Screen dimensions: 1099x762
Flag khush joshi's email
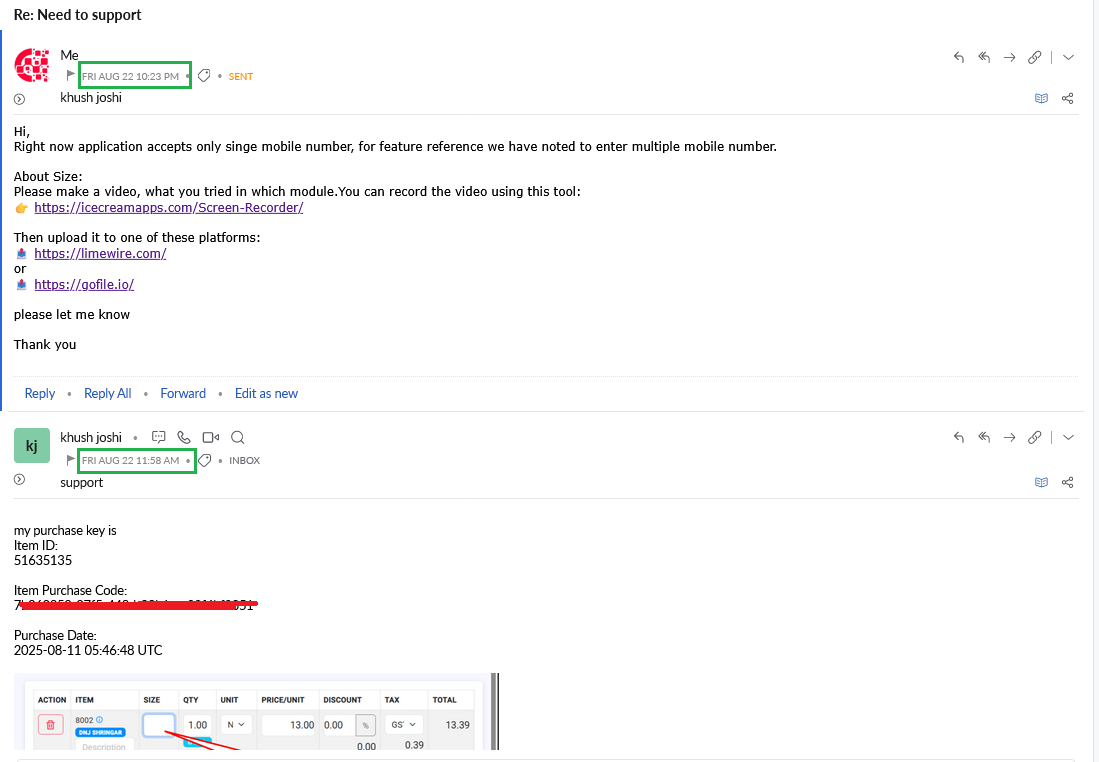coord(70,460)
